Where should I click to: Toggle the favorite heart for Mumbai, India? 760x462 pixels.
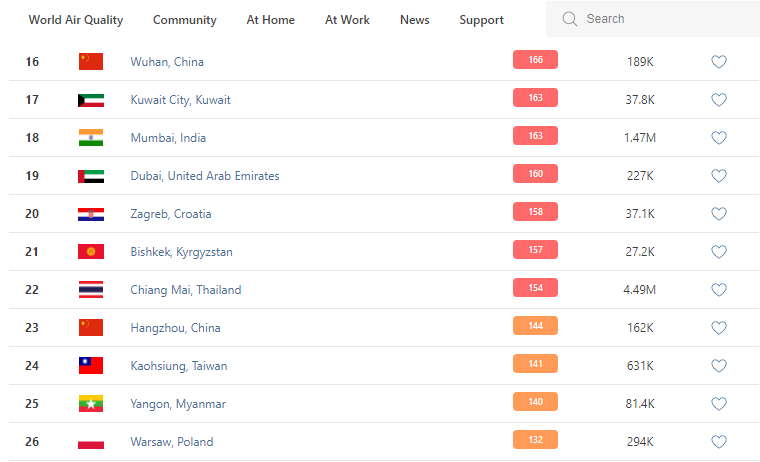coord(718,138)
